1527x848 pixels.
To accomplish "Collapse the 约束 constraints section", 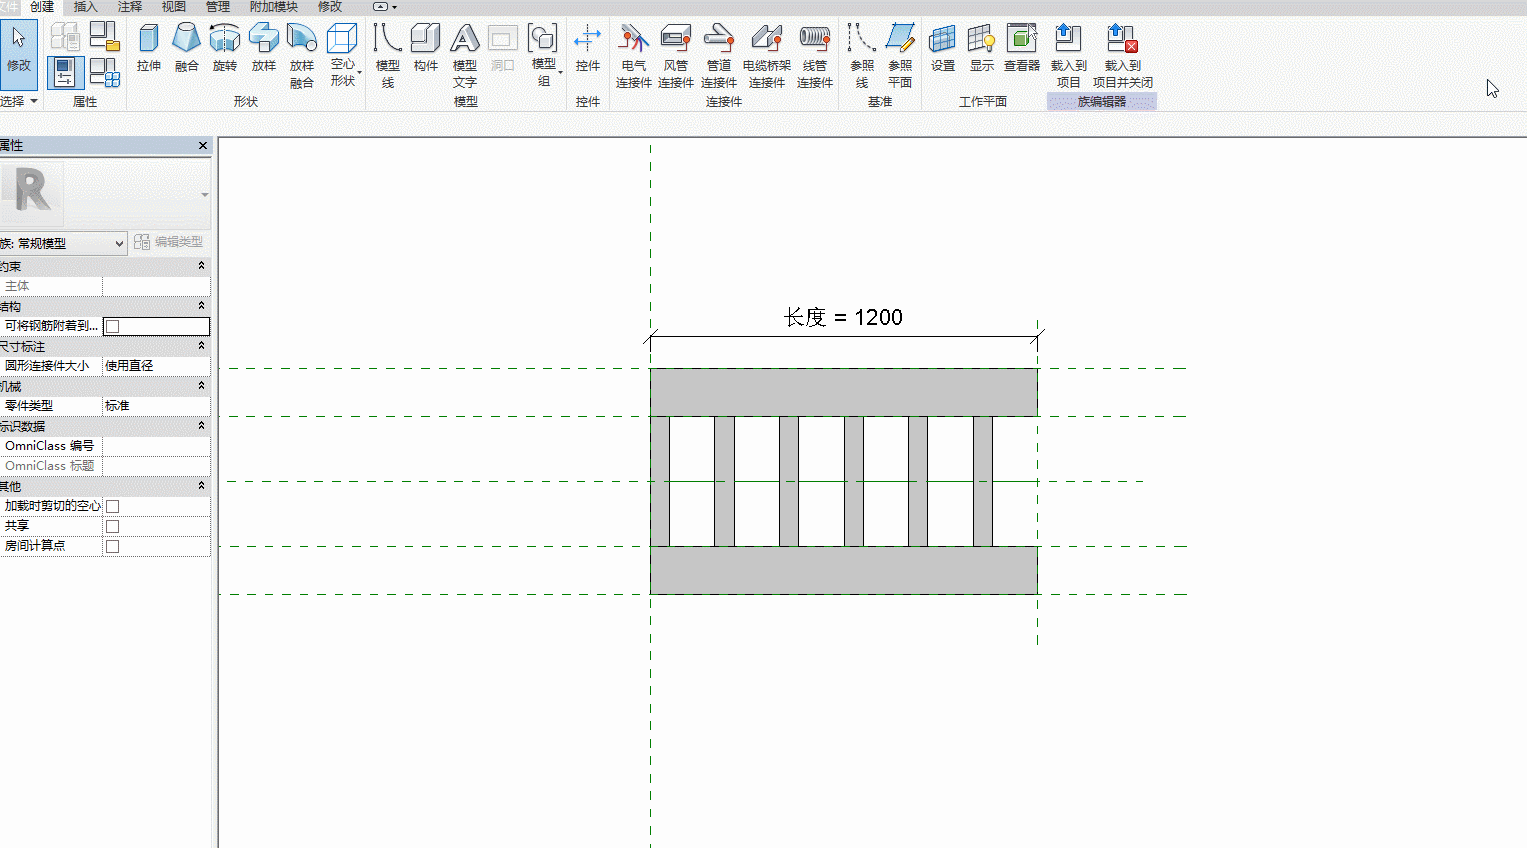I will [x=201, y=266].
